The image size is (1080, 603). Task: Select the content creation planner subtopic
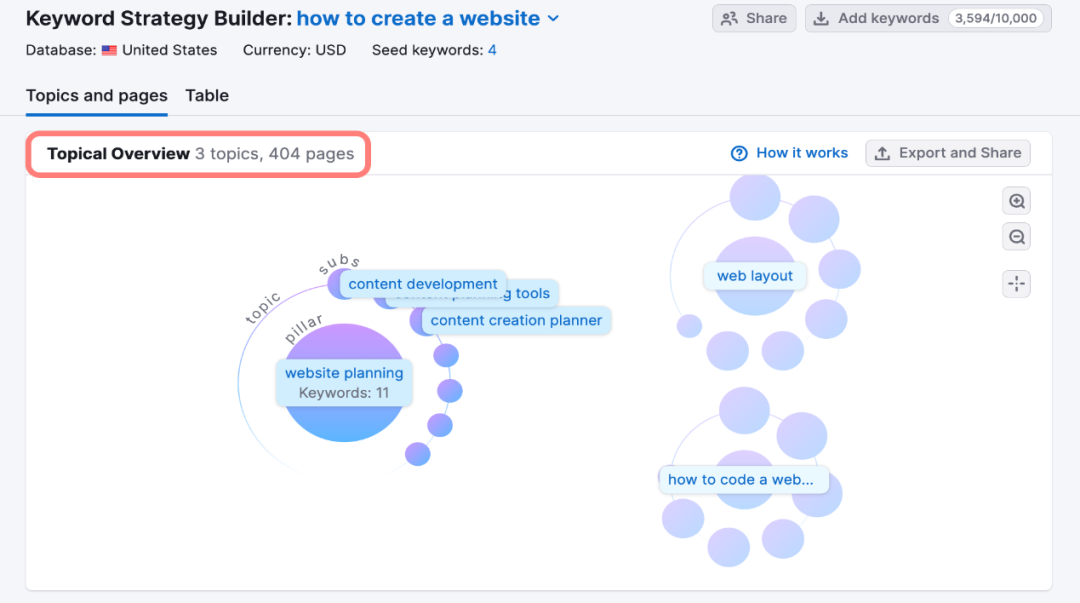516,321
